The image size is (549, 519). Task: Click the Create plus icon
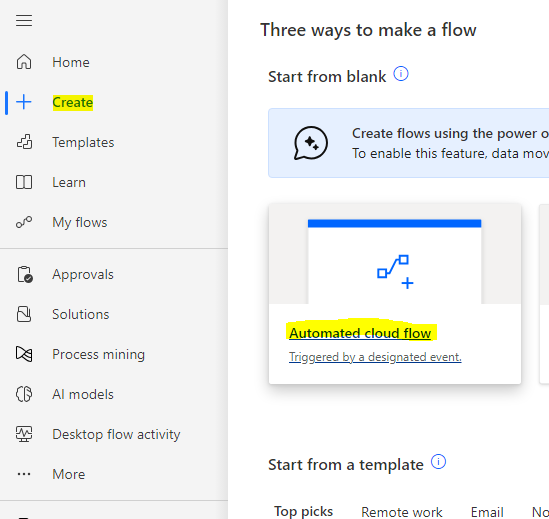[x=24, y=102]
